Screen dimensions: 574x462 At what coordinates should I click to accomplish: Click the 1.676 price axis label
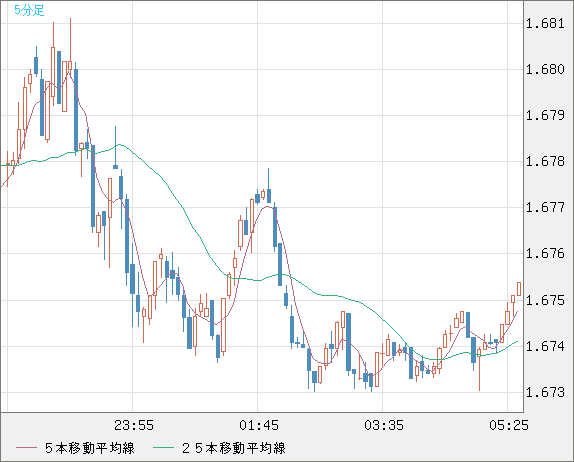(545, 253)
